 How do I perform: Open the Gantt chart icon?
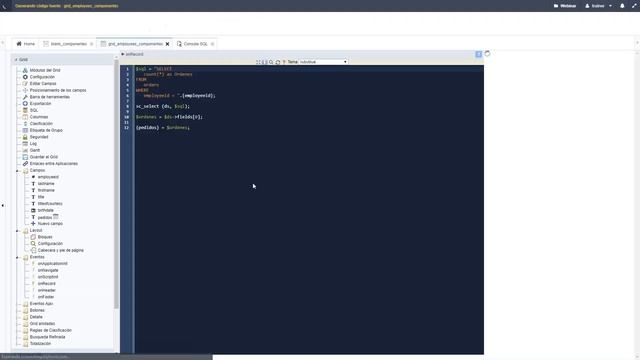coord(25,150)
